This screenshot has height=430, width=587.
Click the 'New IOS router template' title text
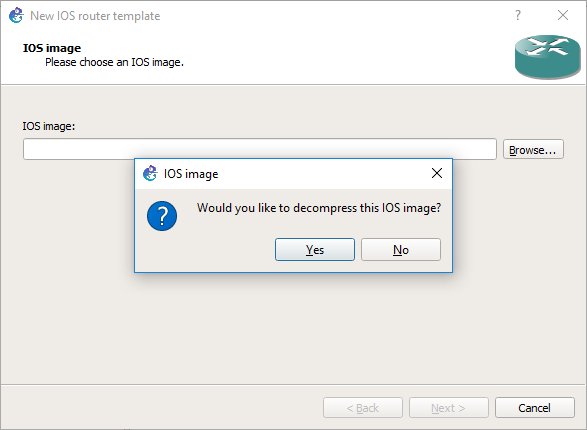(x=95, y=16)
